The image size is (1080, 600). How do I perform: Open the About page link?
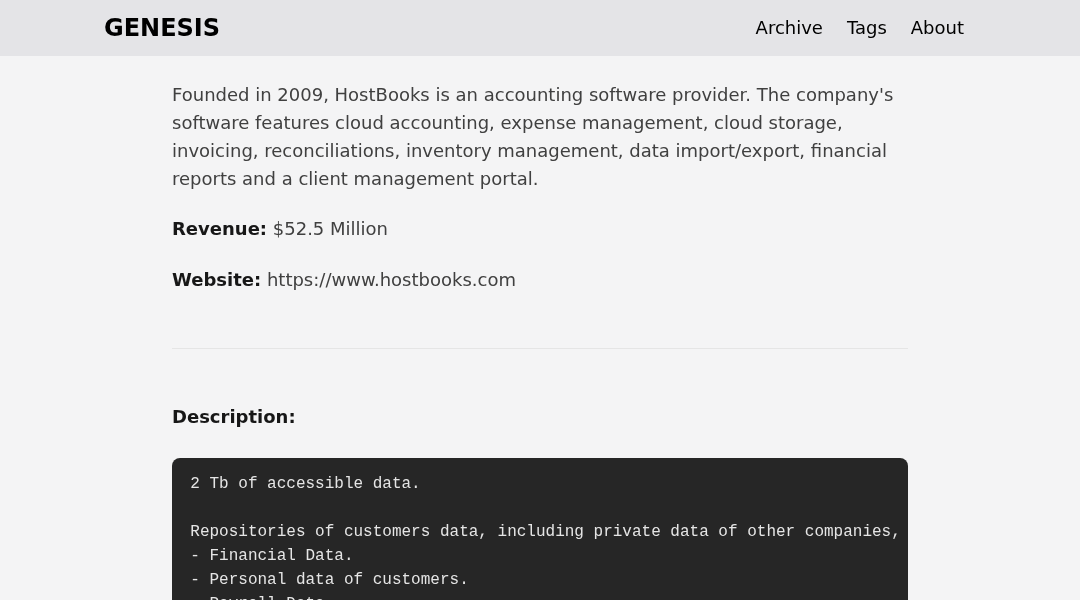tap(937, 28)
